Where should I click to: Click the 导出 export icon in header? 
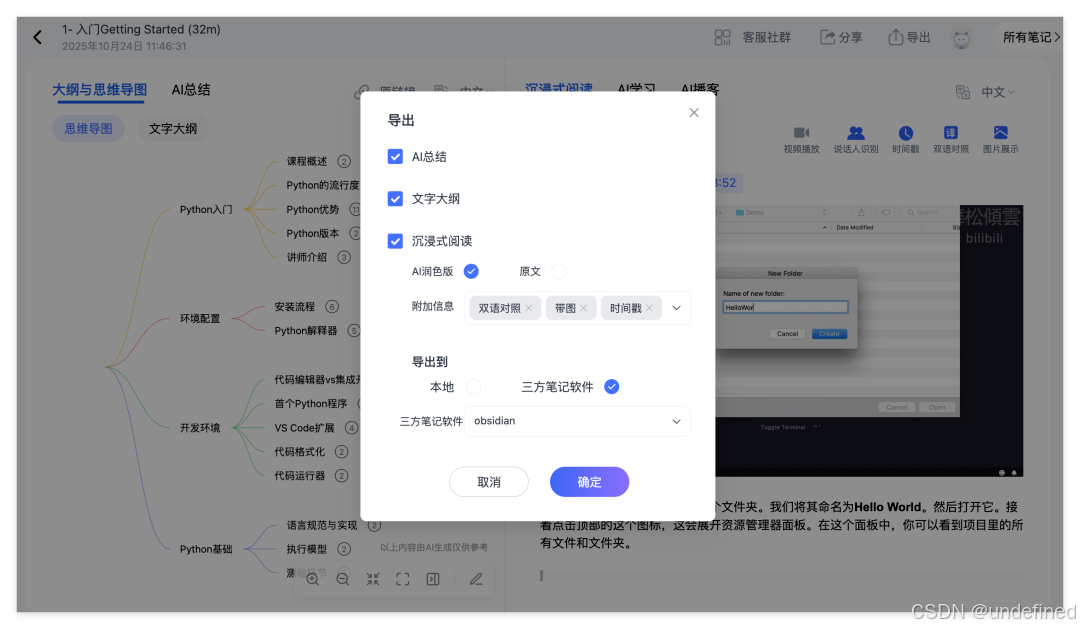[895, 37]
